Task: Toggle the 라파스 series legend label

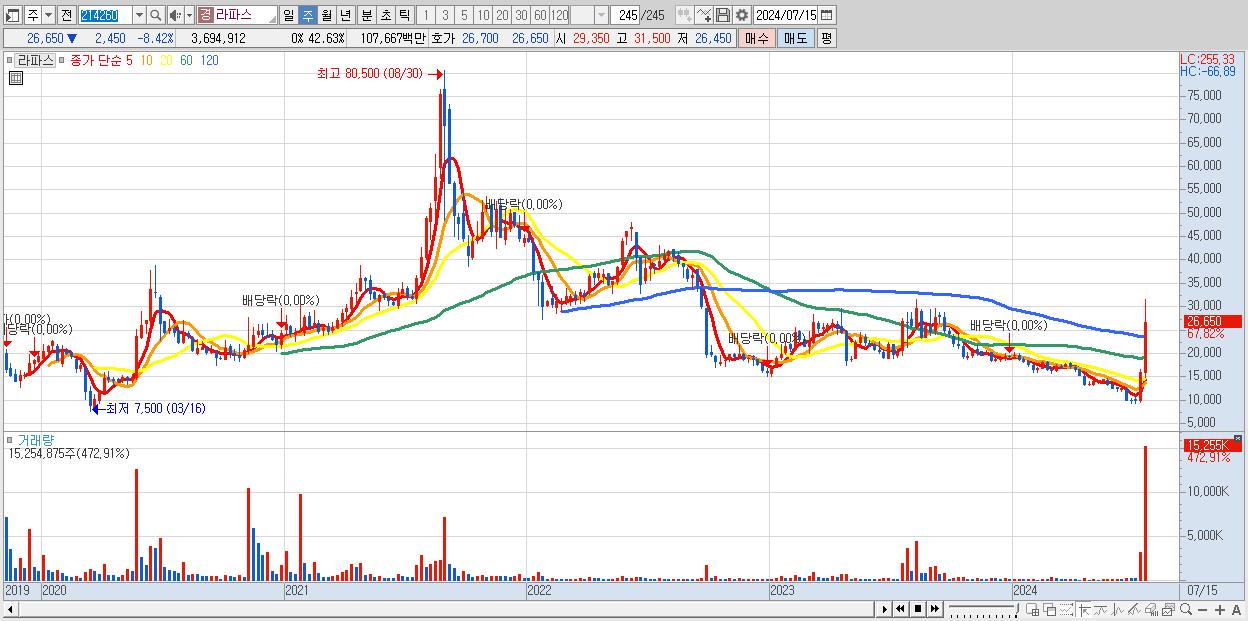Action: (x=35, y=60)
